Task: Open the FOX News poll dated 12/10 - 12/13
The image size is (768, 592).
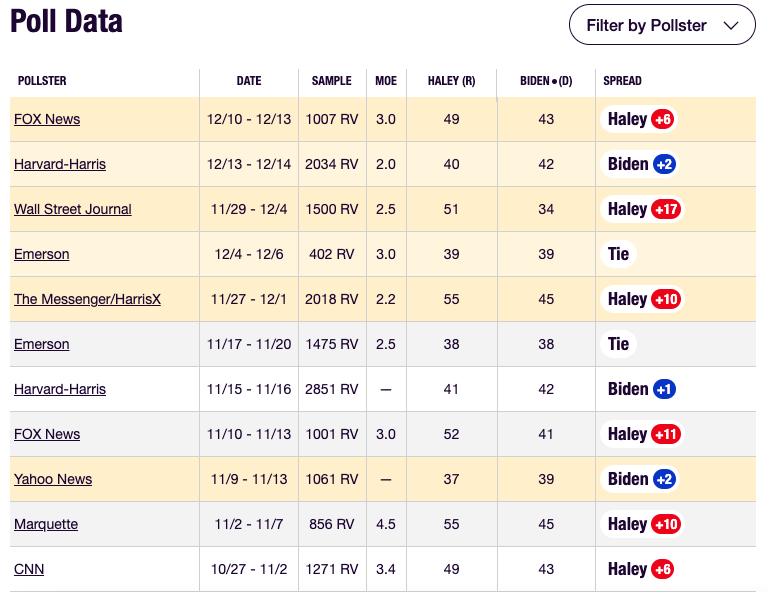Action: [47, 119]
